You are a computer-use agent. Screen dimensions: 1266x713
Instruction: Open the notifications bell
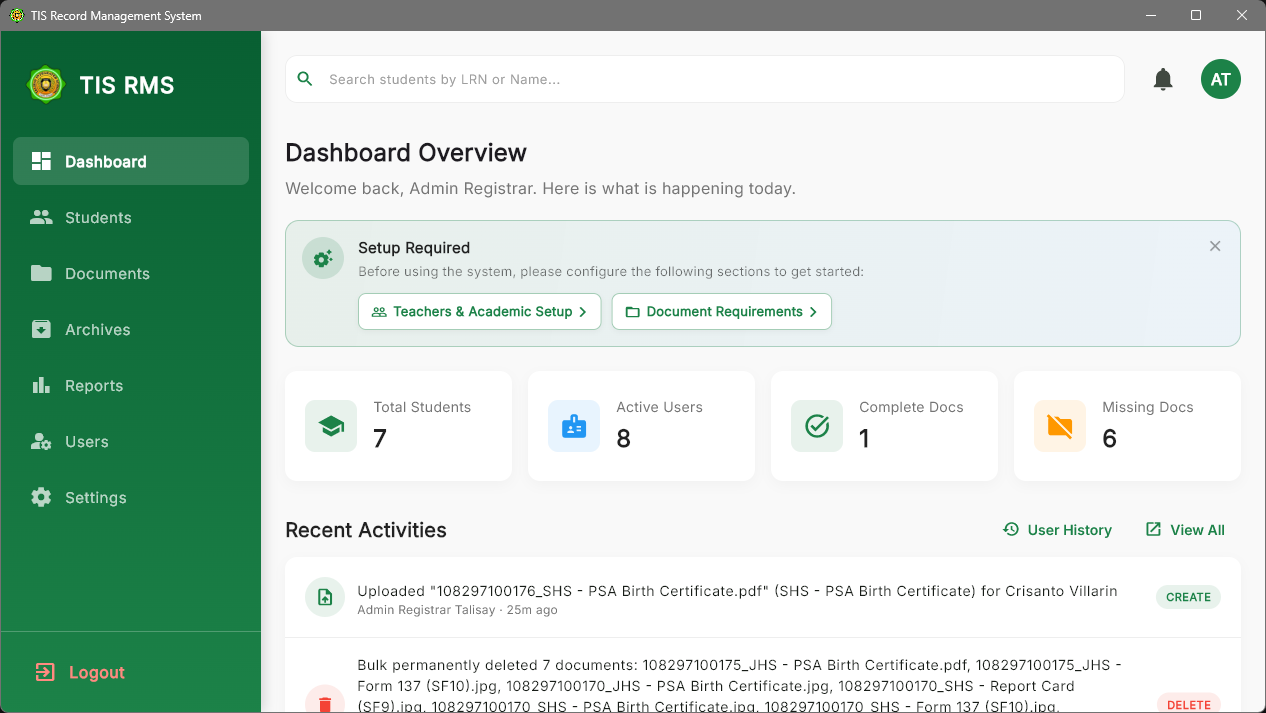[x=1163, y=79]
